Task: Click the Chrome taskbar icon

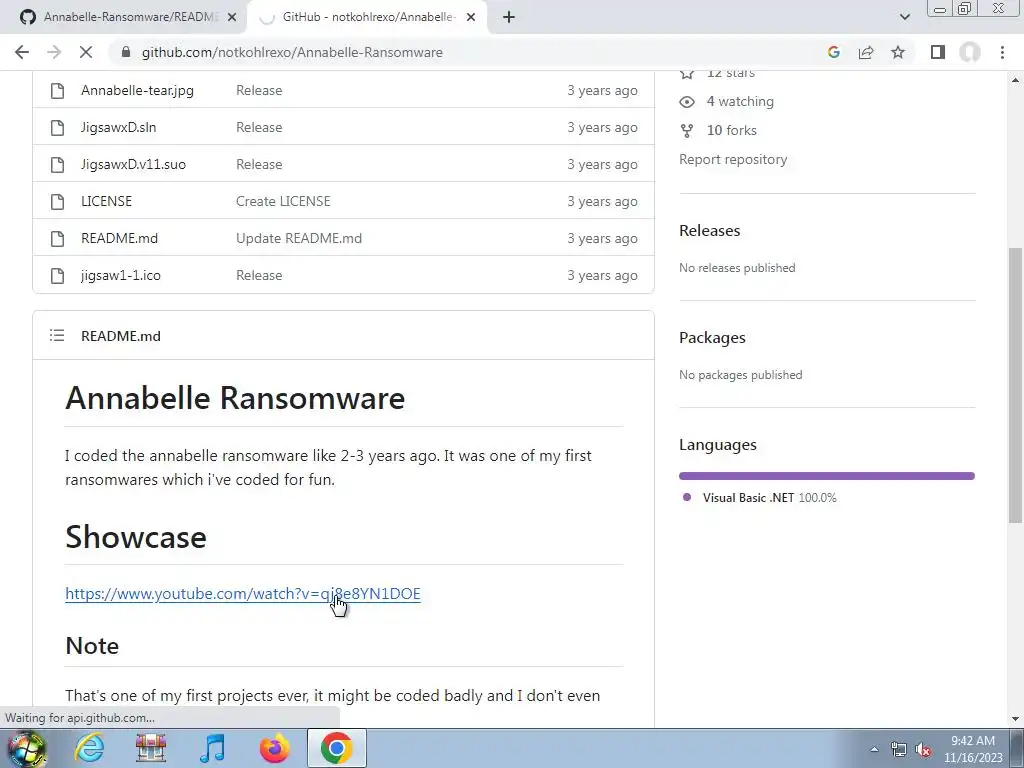Action: [336, 748]
